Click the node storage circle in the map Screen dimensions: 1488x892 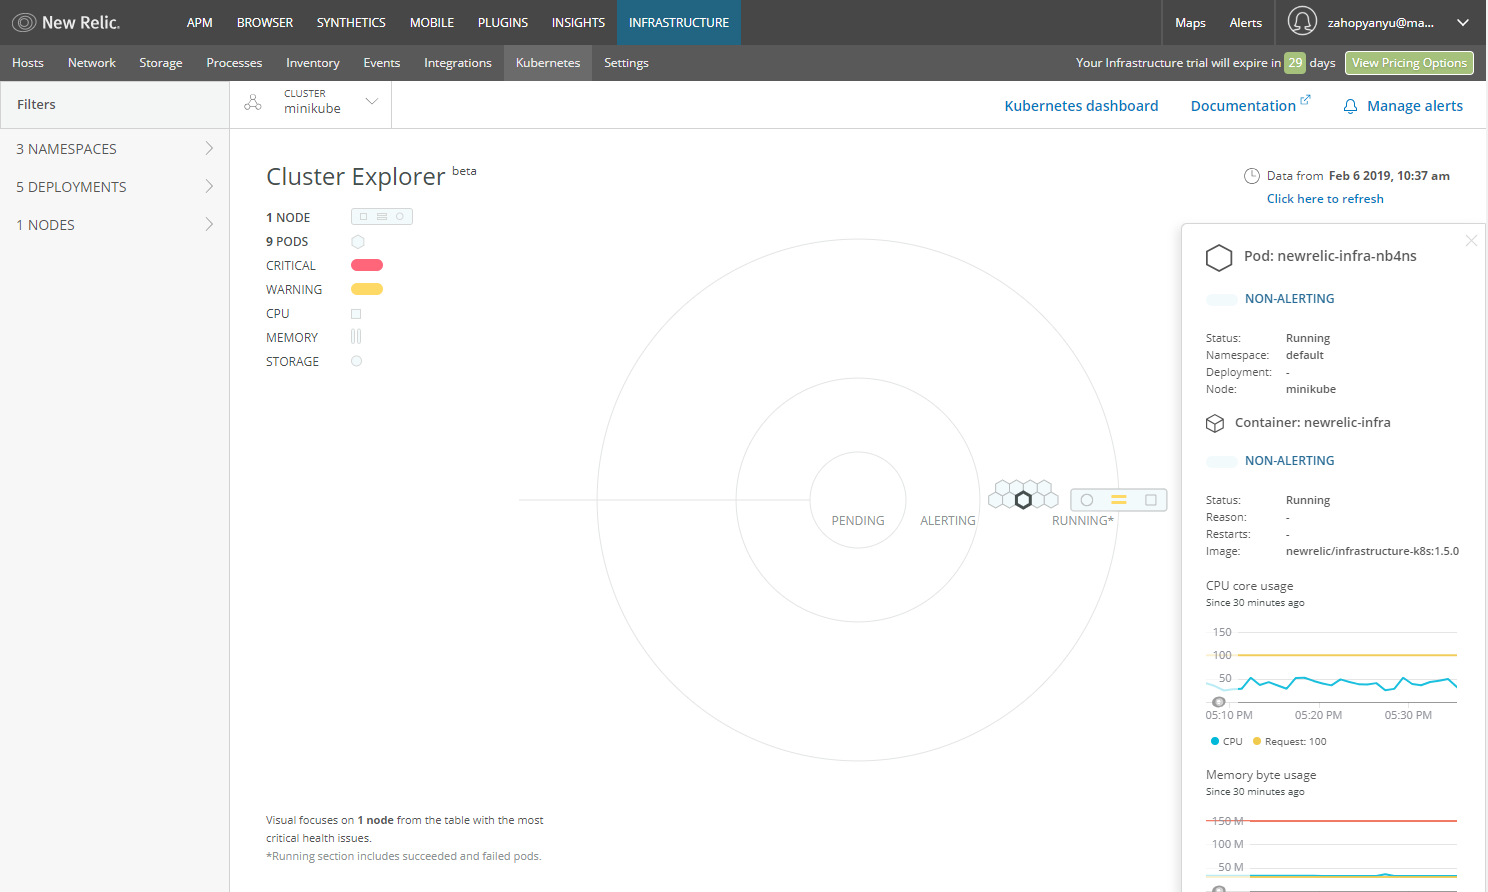pyautogui.click(x=1087, y=500)
